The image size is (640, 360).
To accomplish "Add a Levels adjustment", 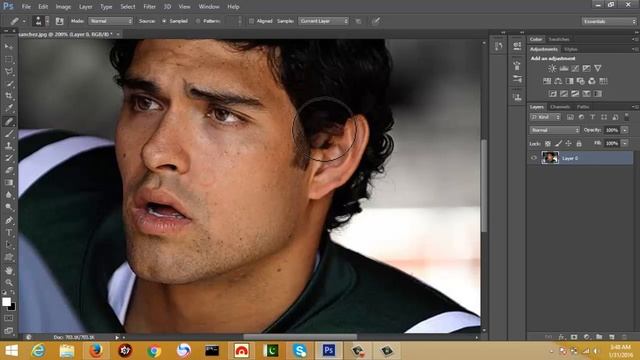I will [564, 69].
